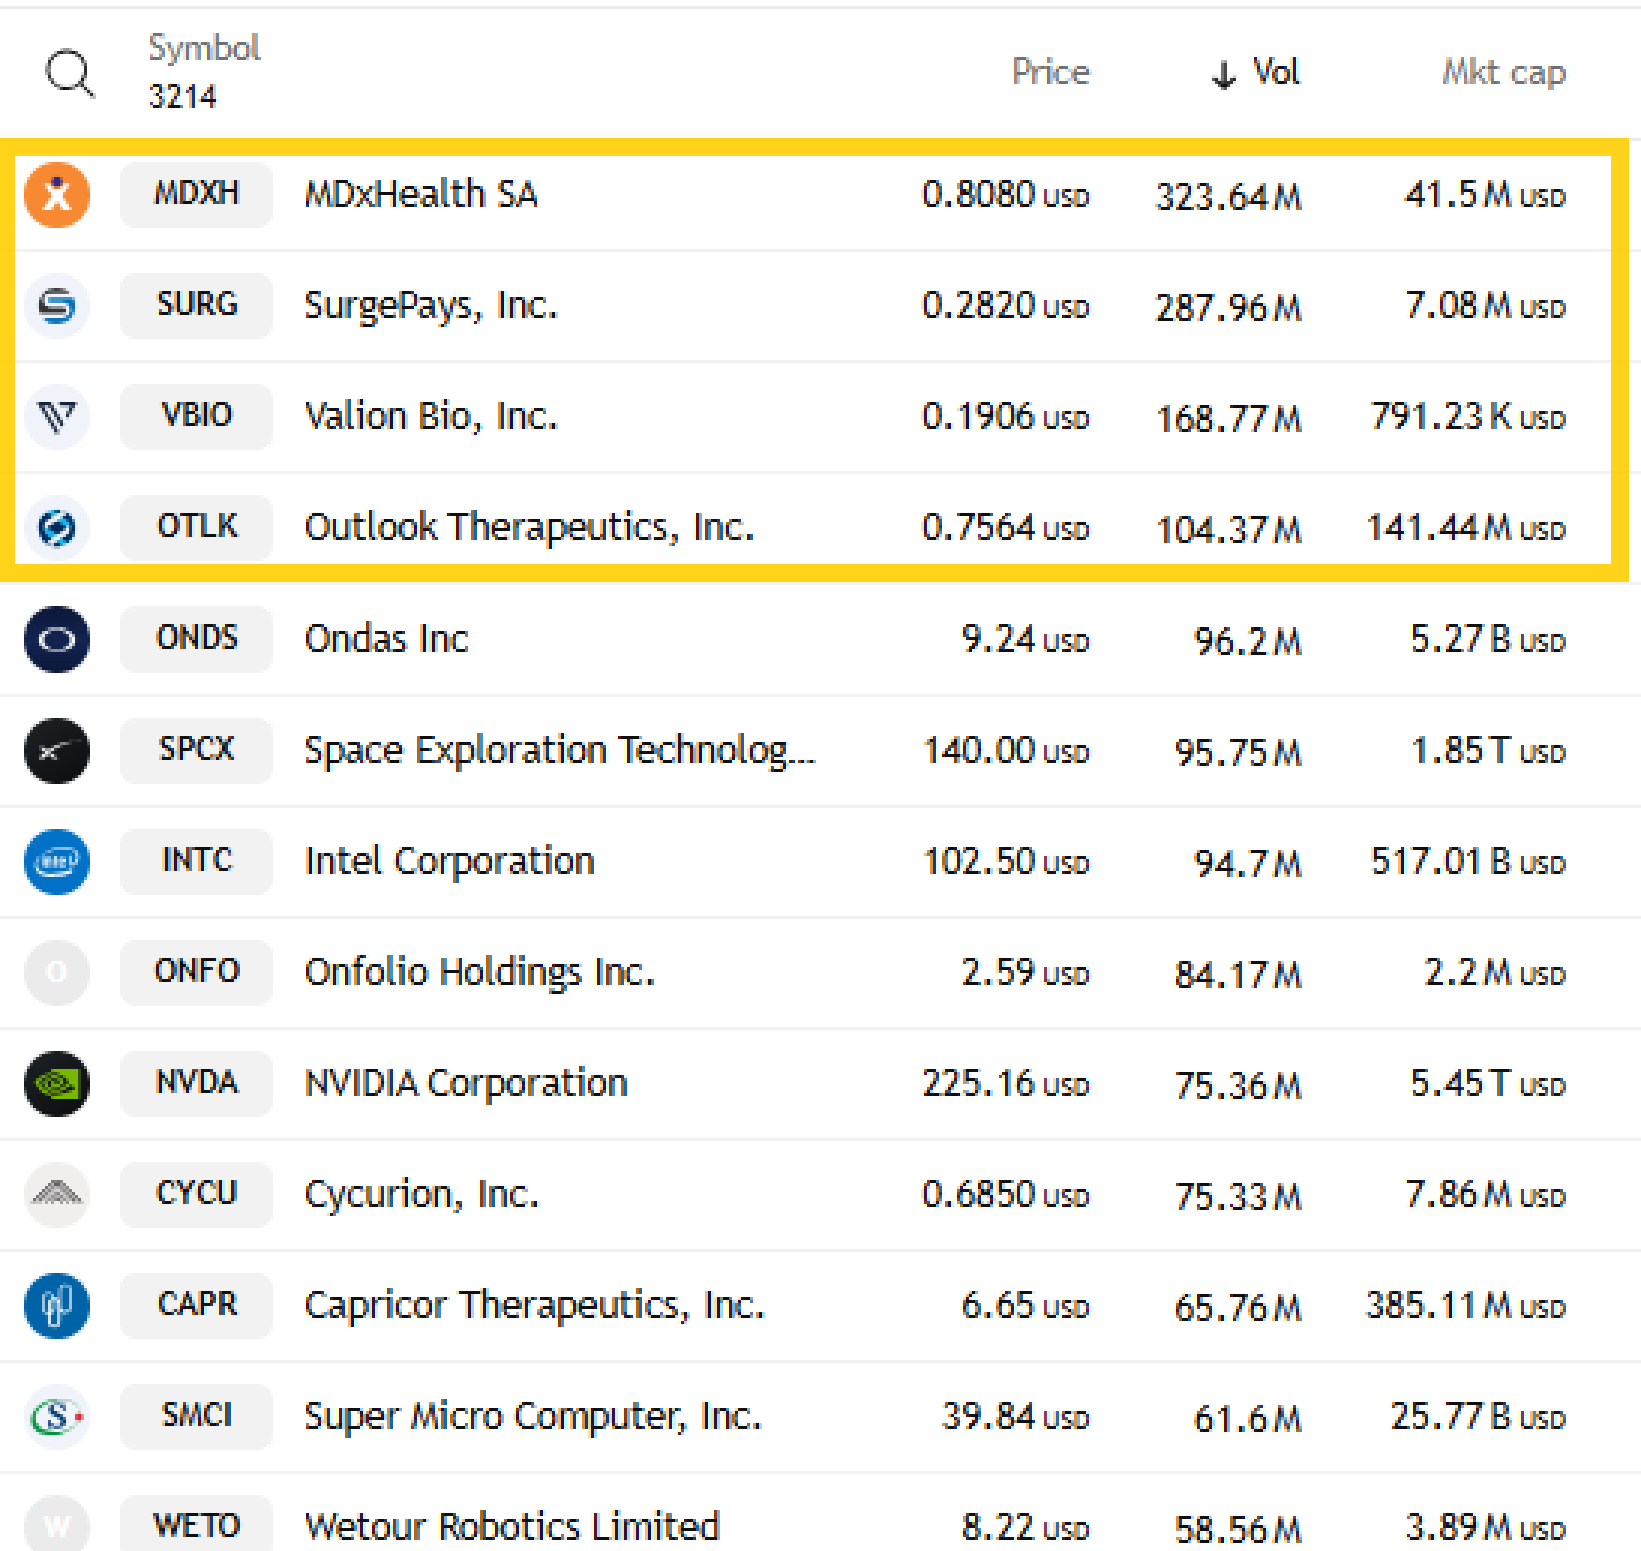This screenshot has height=1551, width=1641.
Task: Select the 65.76 M volume cell
Action: [x=1238, y=1307]
